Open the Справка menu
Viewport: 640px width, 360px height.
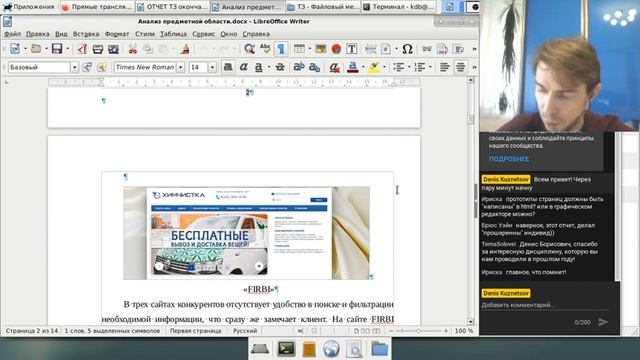click(256, 34)
